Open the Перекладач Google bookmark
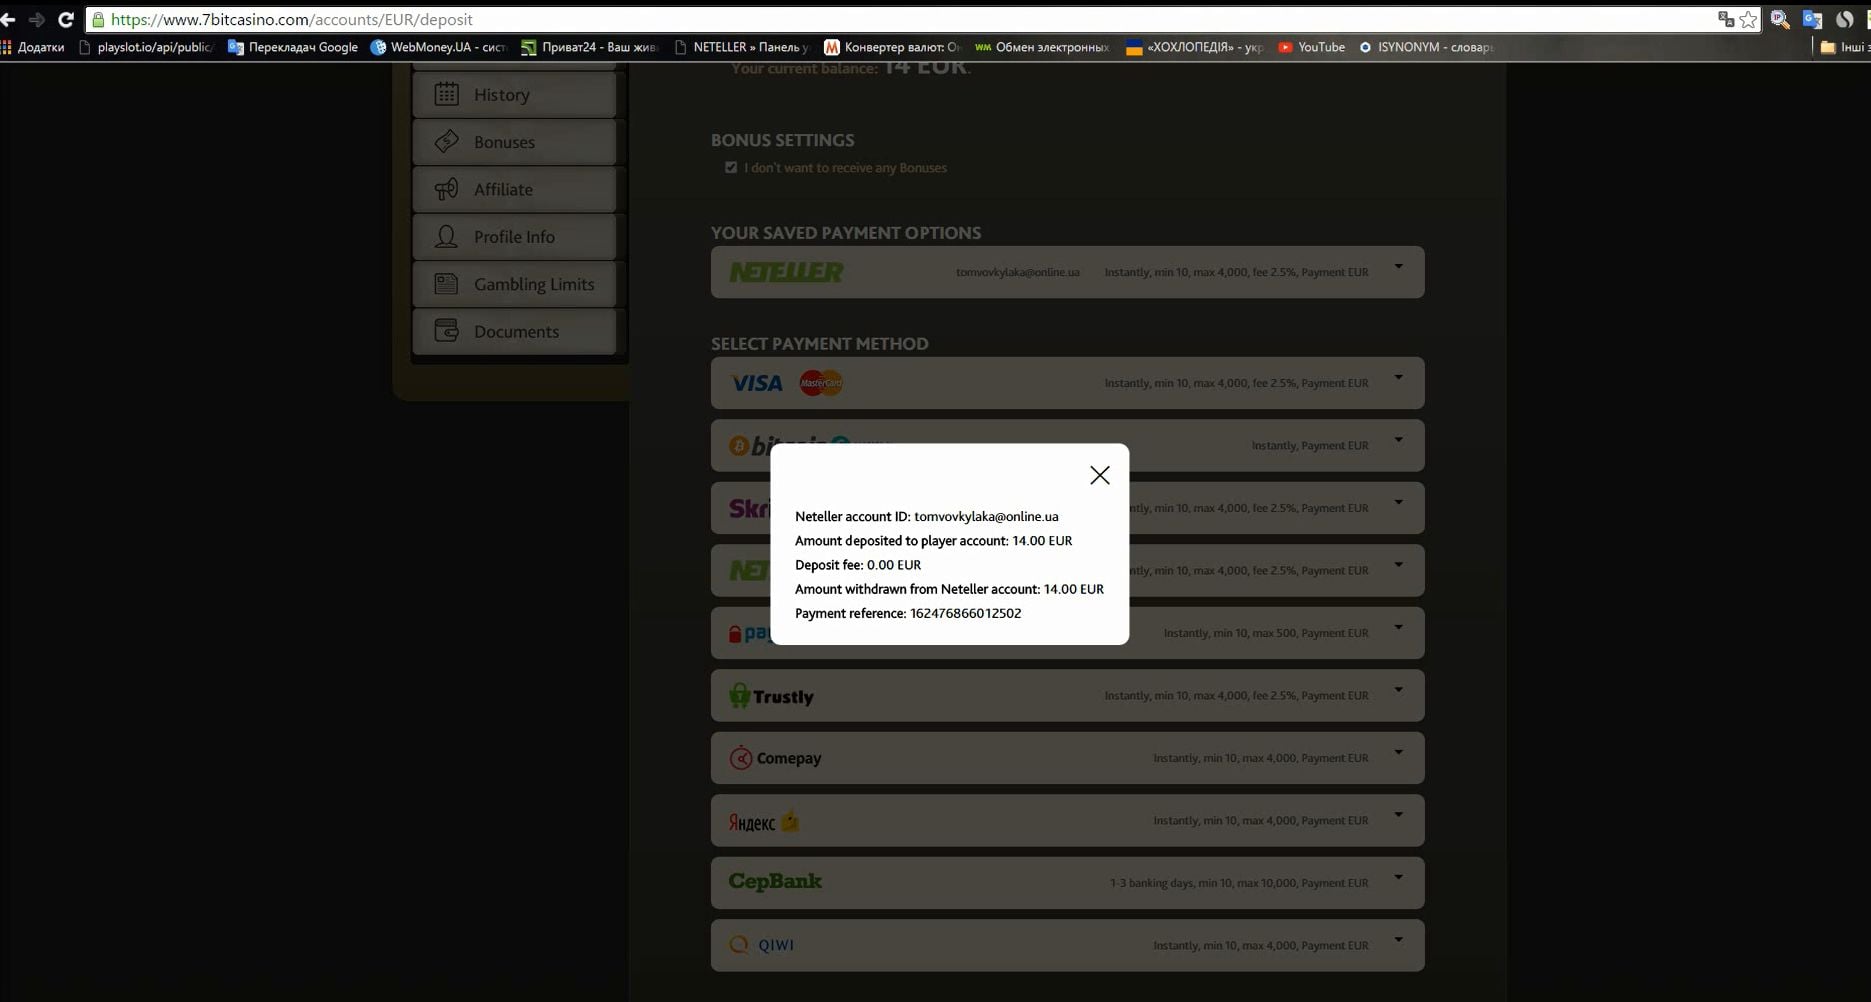This screenshot has height=1002, width=1871. click(x=292, y=47)
